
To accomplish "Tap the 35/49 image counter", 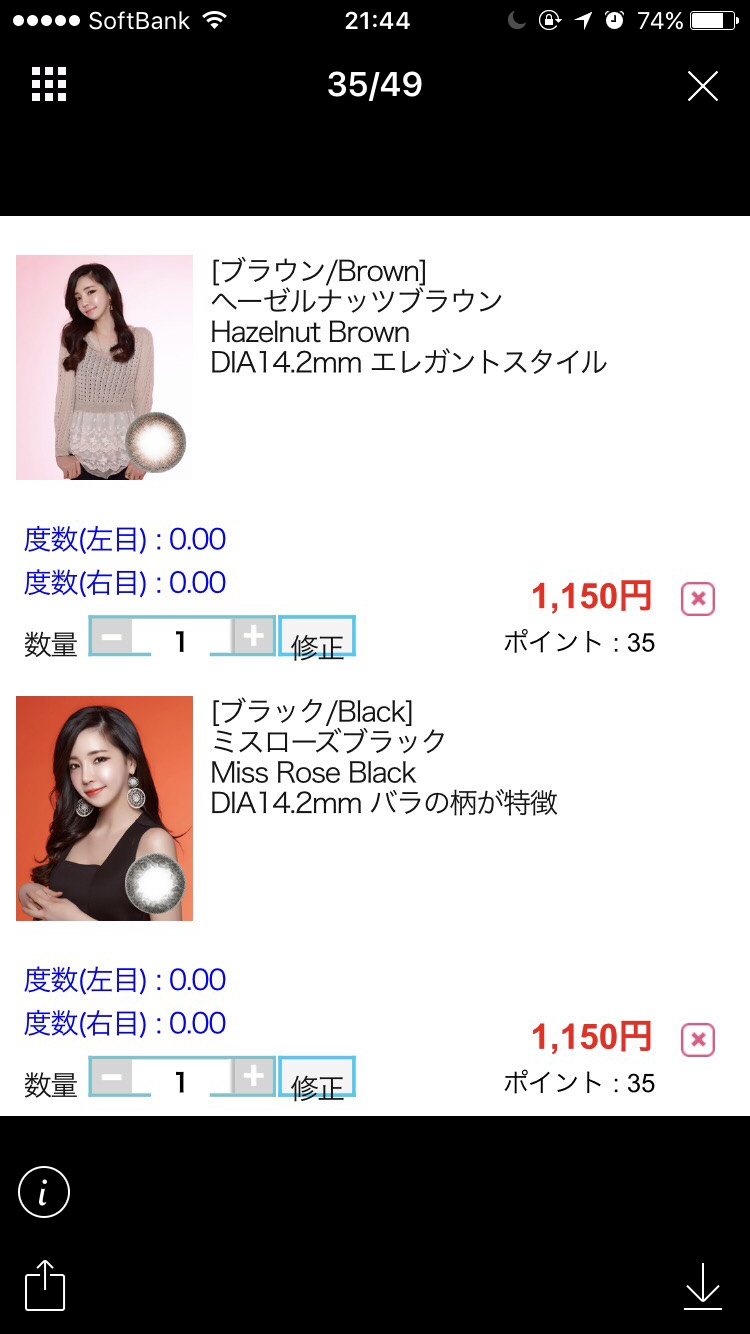I will coord(375,85).
